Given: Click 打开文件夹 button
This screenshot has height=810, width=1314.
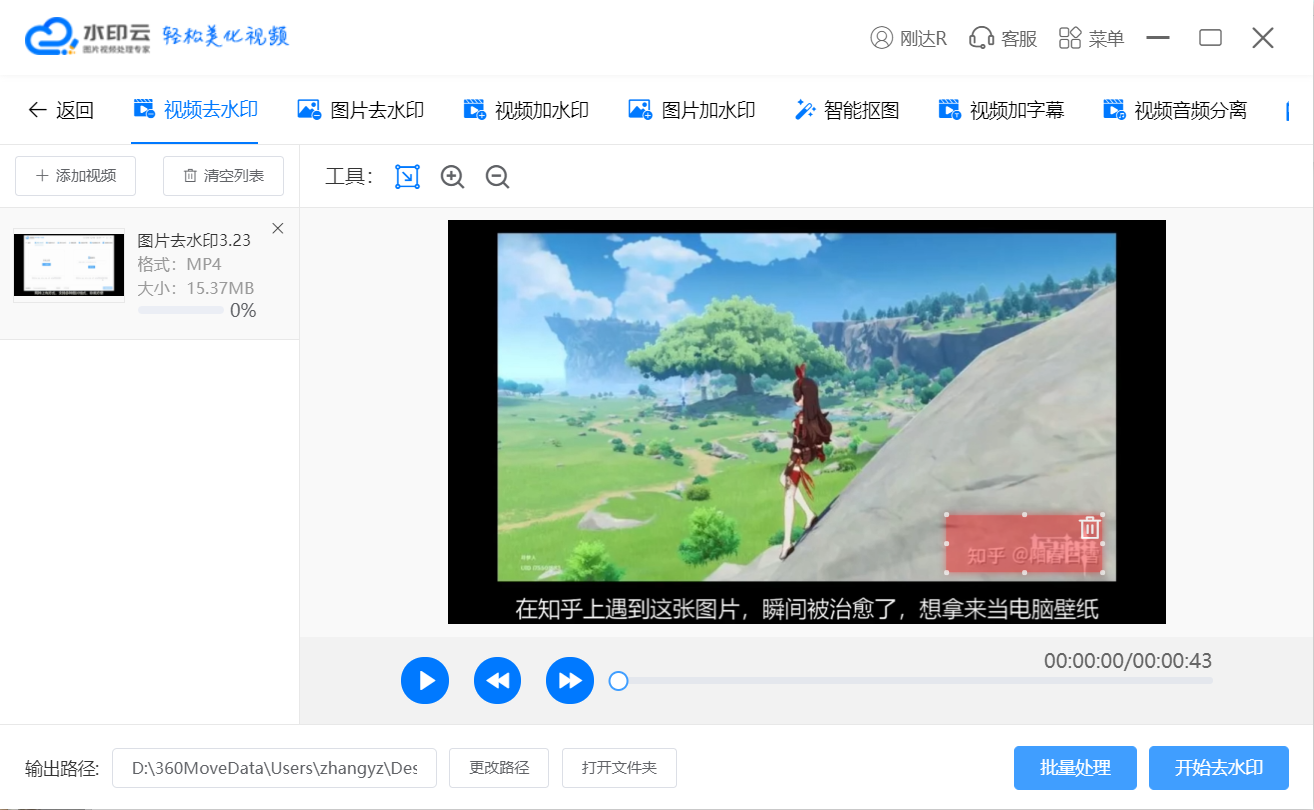Looking at the screenshot, I should pos(619,768).
